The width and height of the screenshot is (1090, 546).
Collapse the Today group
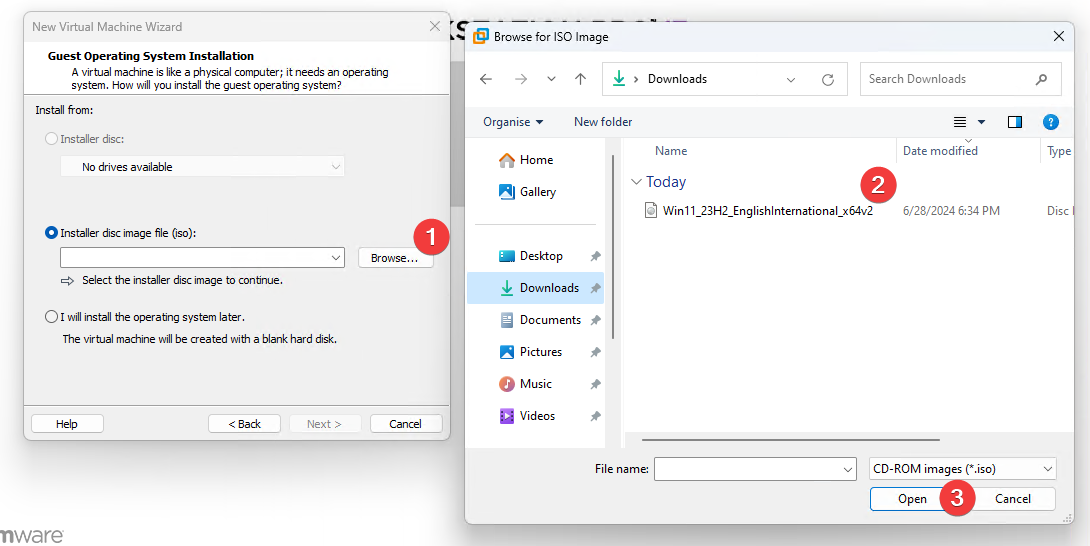[636, 182]
